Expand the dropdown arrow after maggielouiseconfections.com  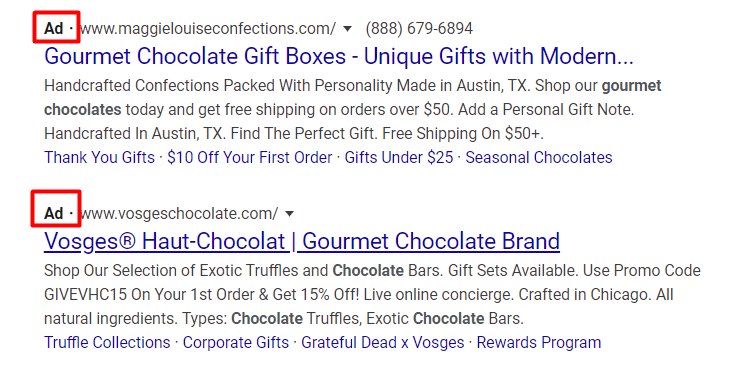point(347,29)
